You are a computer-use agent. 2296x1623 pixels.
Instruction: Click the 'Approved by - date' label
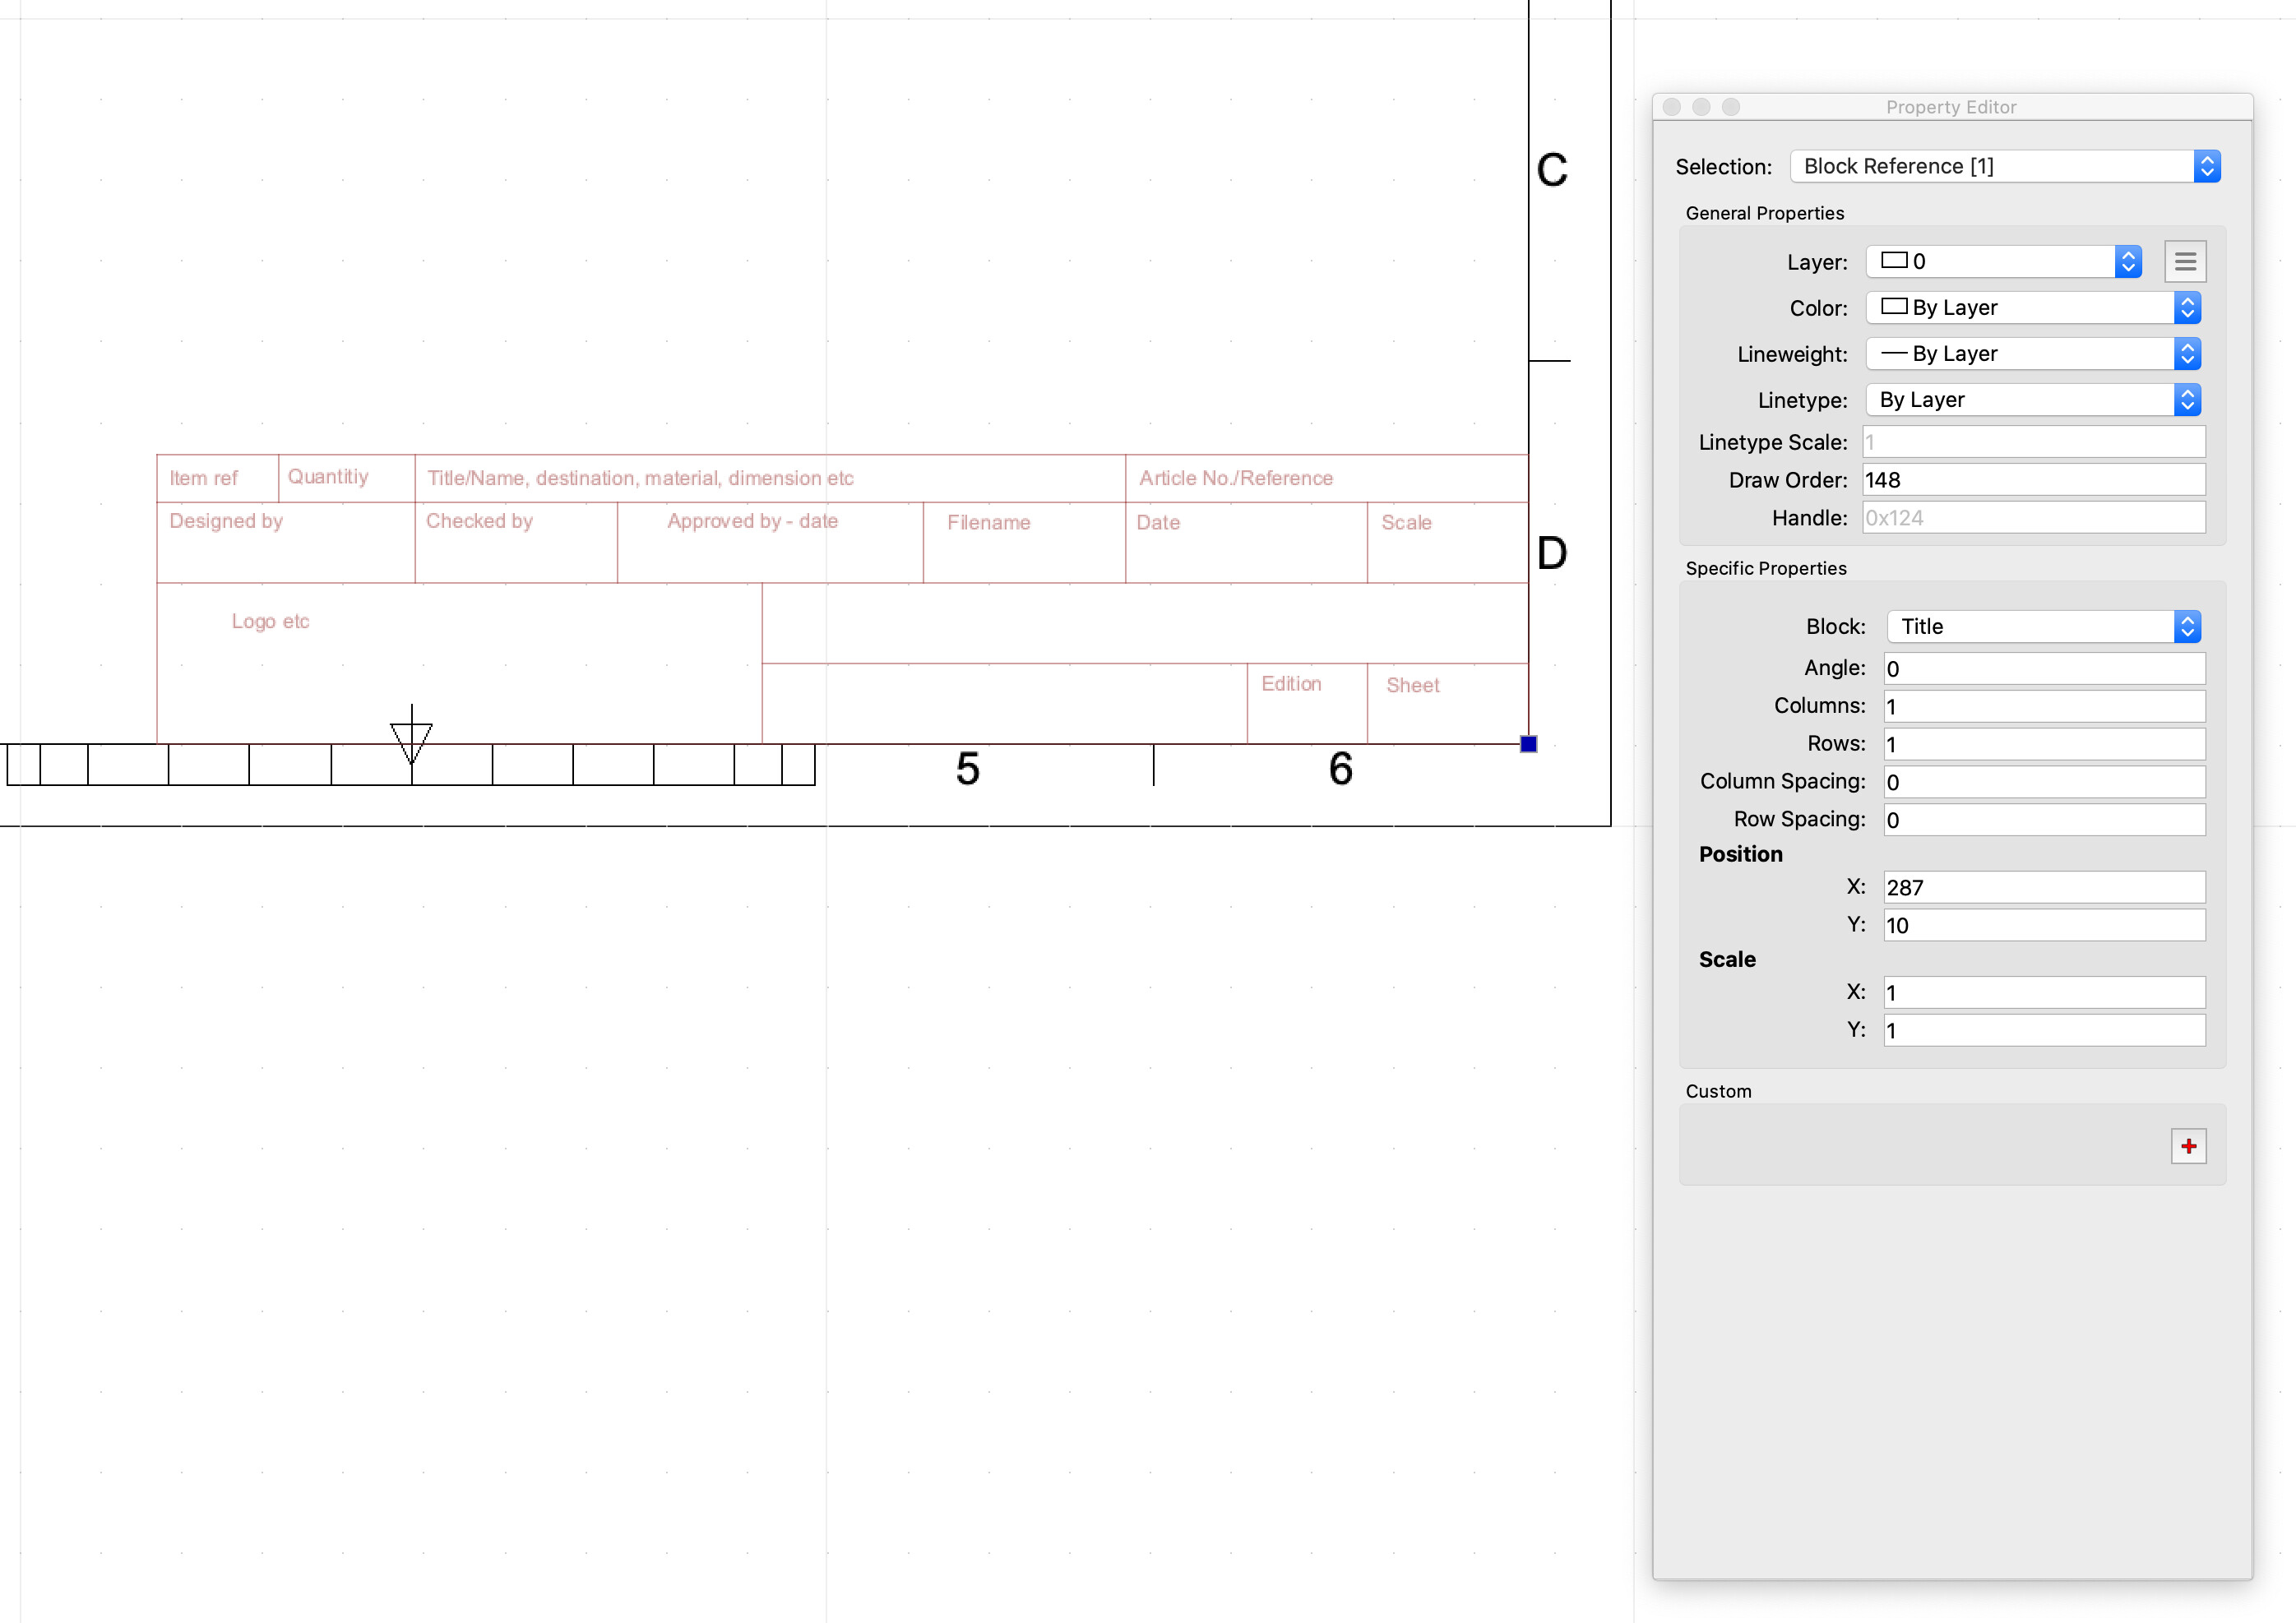point(752,521)
